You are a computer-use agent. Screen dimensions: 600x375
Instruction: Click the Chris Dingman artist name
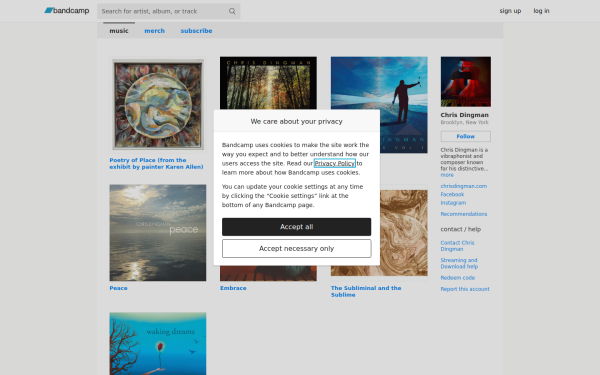[465, 115]
